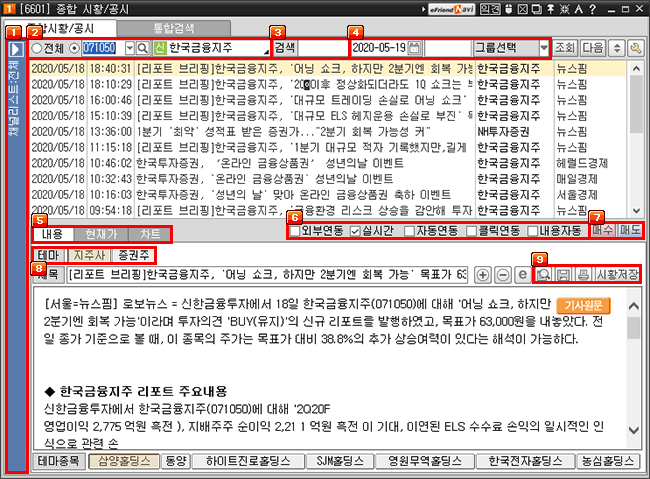
Task: Select the 지주사 category tab
Action: (89, 255)
